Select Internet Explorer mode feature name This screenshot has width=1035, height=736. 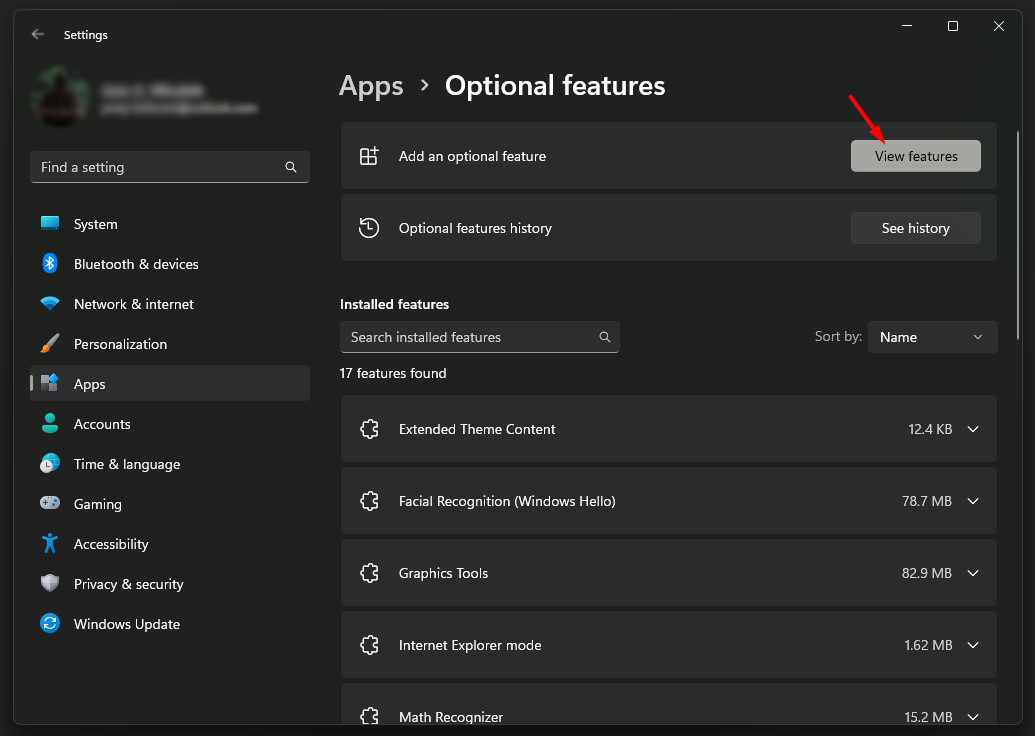470,646
